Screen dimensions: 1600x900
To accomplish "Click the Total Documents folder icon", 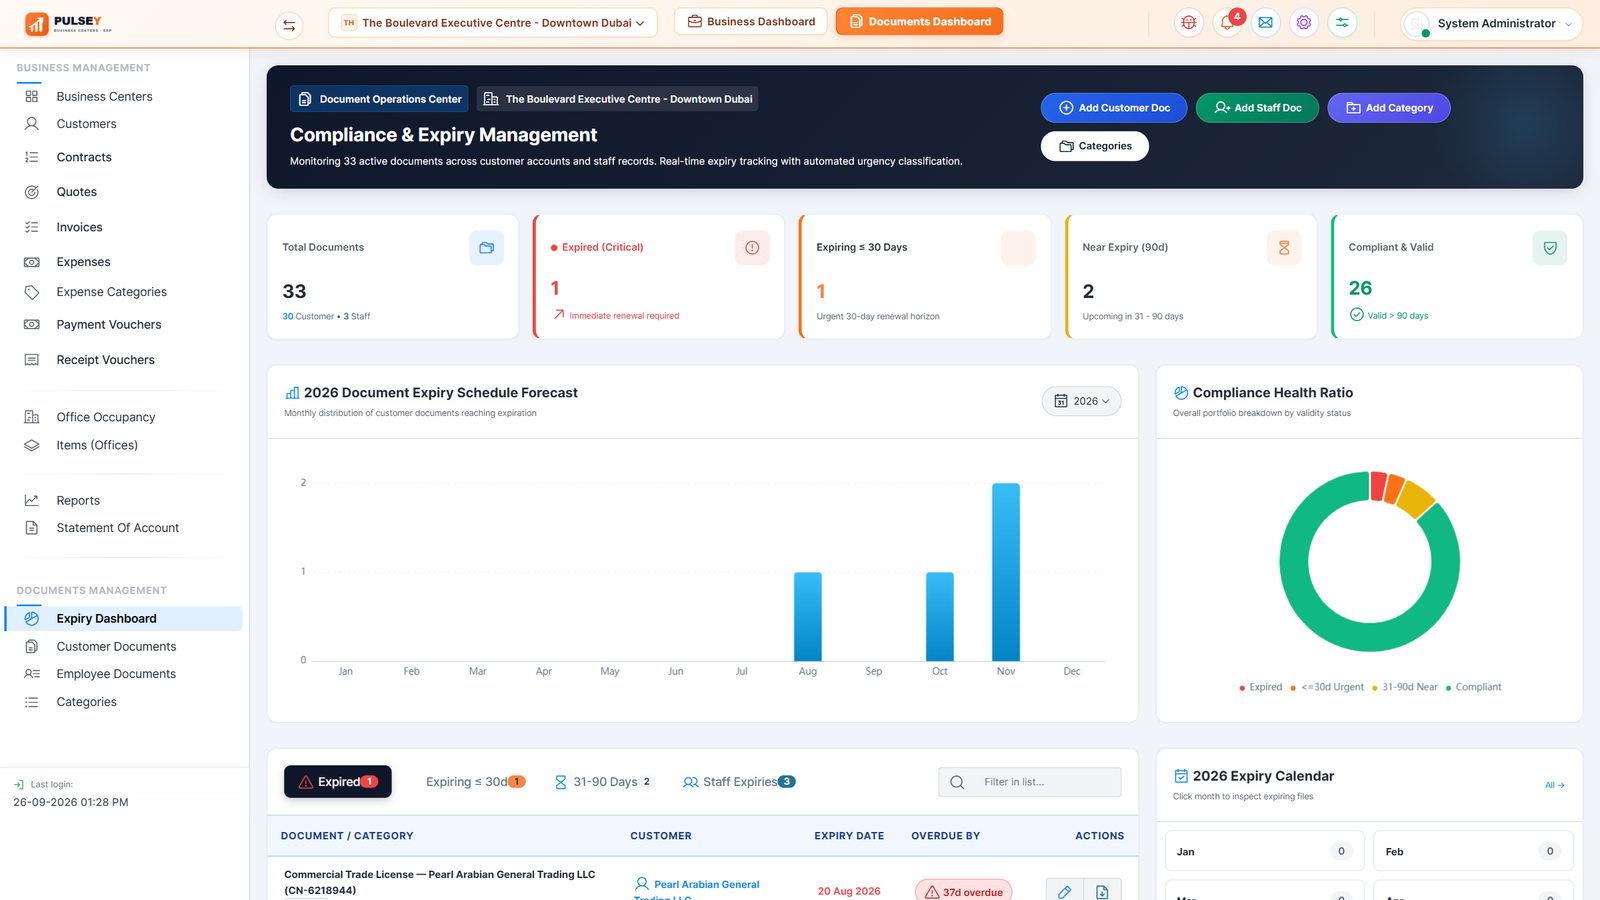I will pos(486,248).
